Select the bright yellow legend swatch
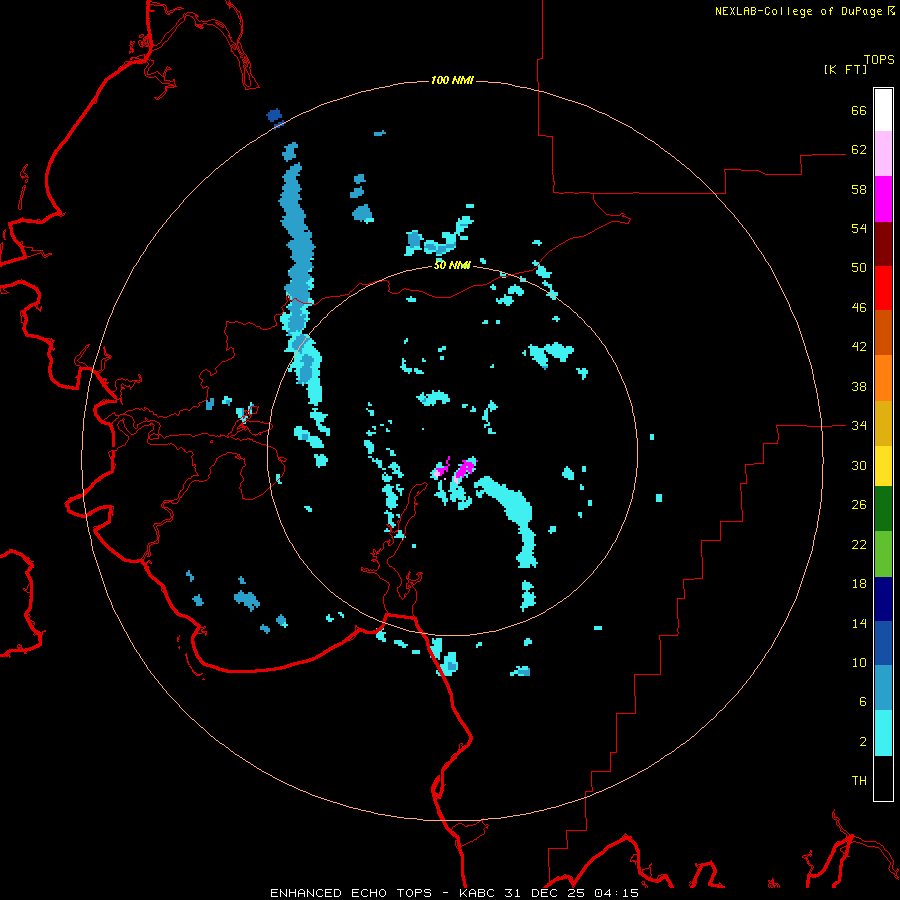The width and height of the screenshot is (900, 900). (883, 466)
